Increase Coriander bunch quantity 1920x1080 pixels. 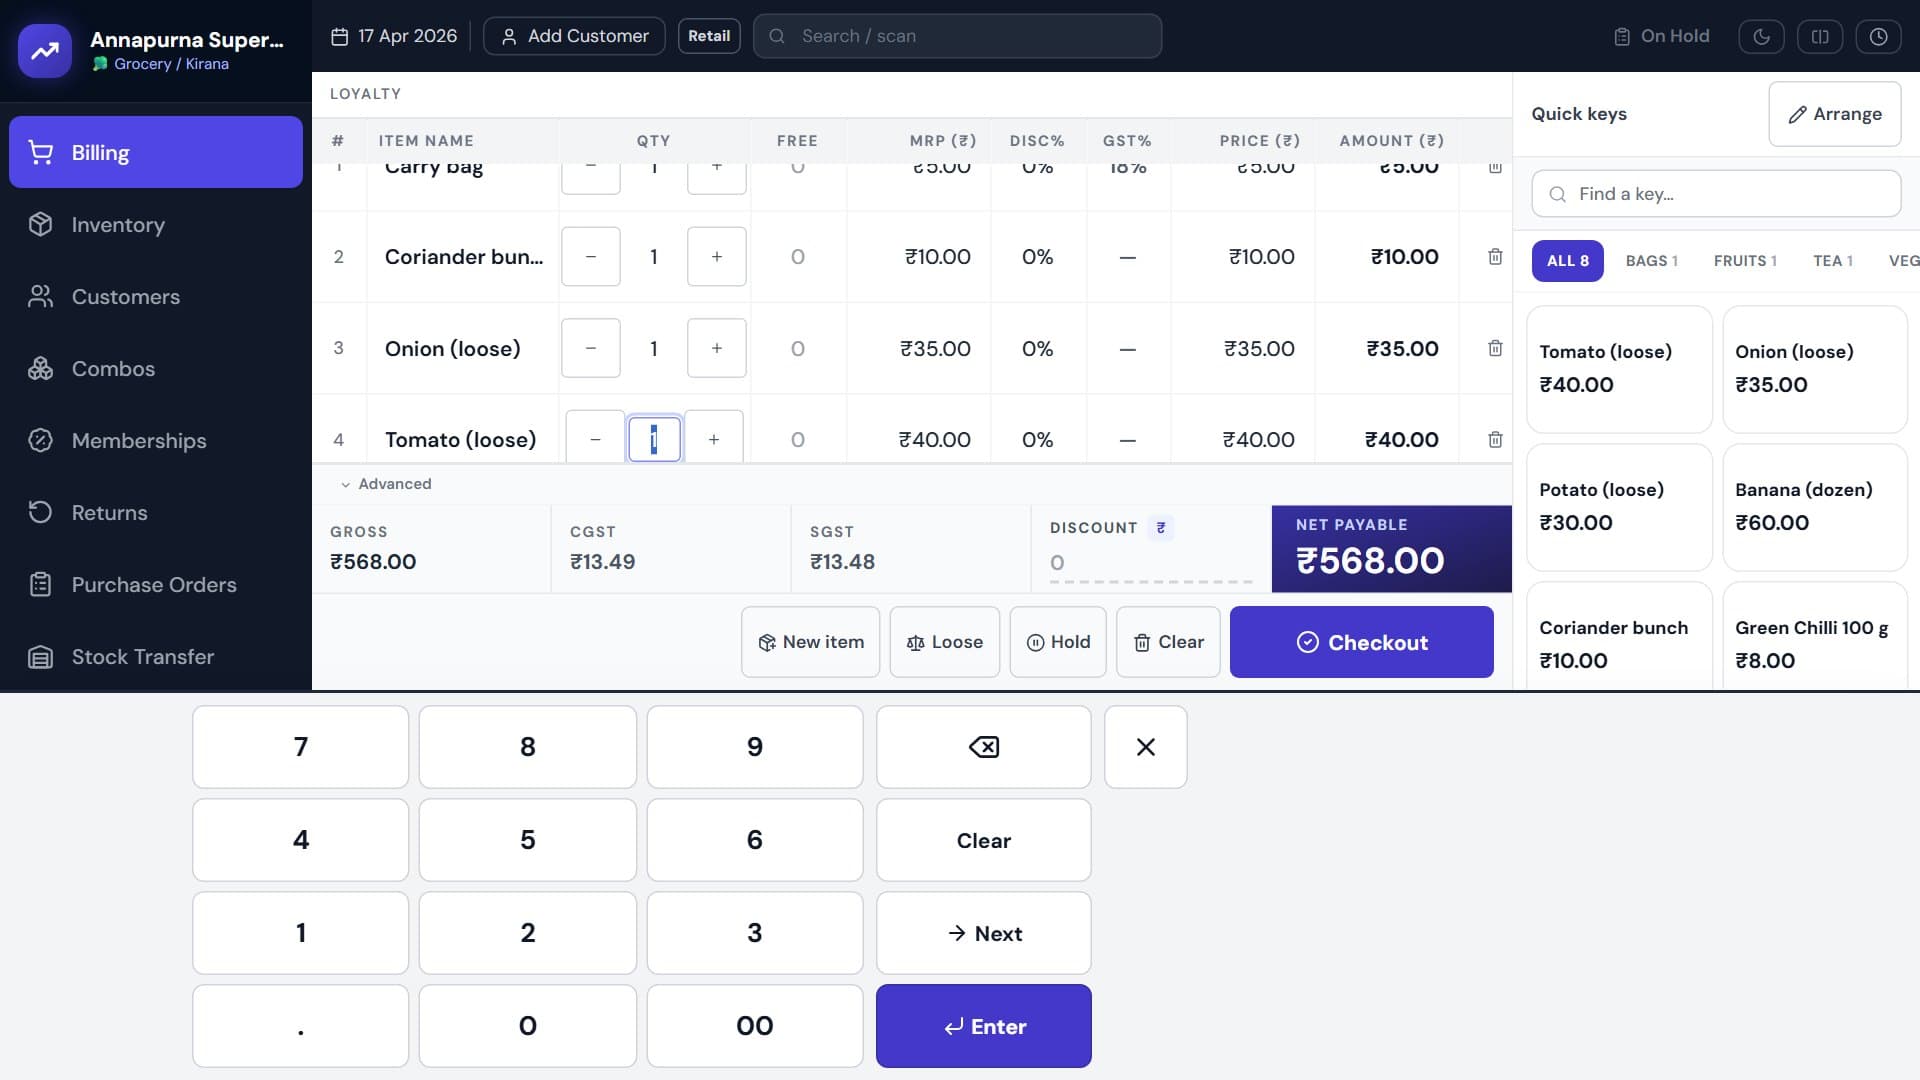point(716,257)
